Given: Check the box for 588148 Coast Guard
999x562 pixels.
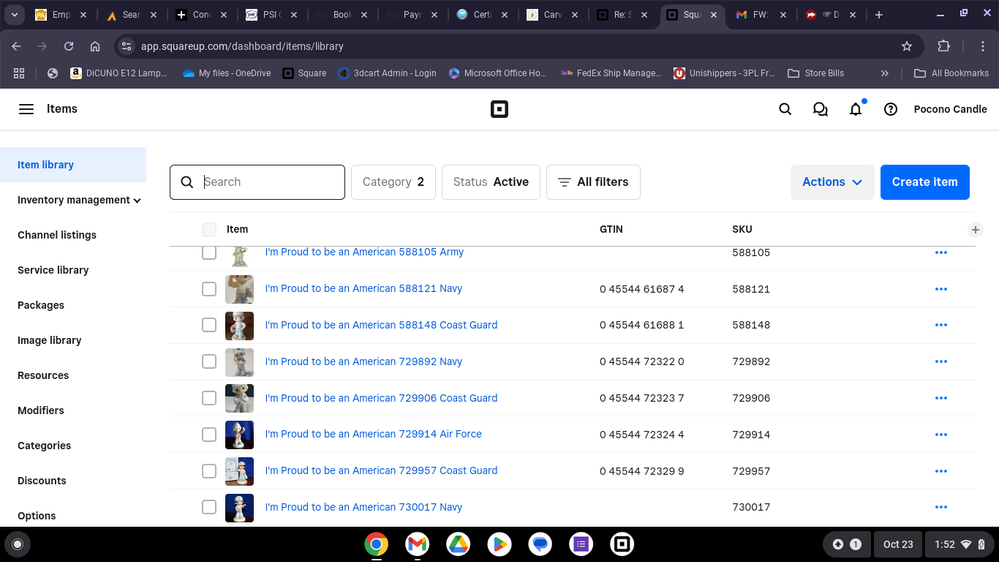Looking at the screenshot, I should click(x=209, y=325).
